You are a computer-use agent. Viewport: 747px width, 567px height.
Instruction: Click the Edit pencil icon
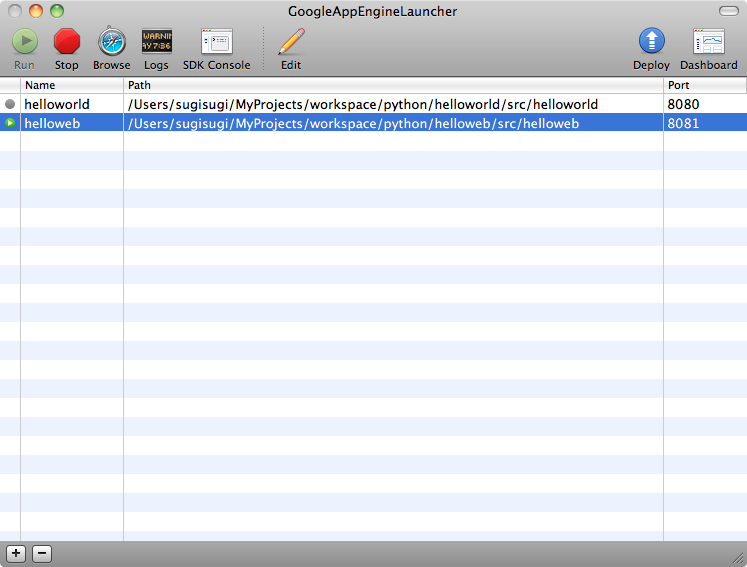click(291, 41)
